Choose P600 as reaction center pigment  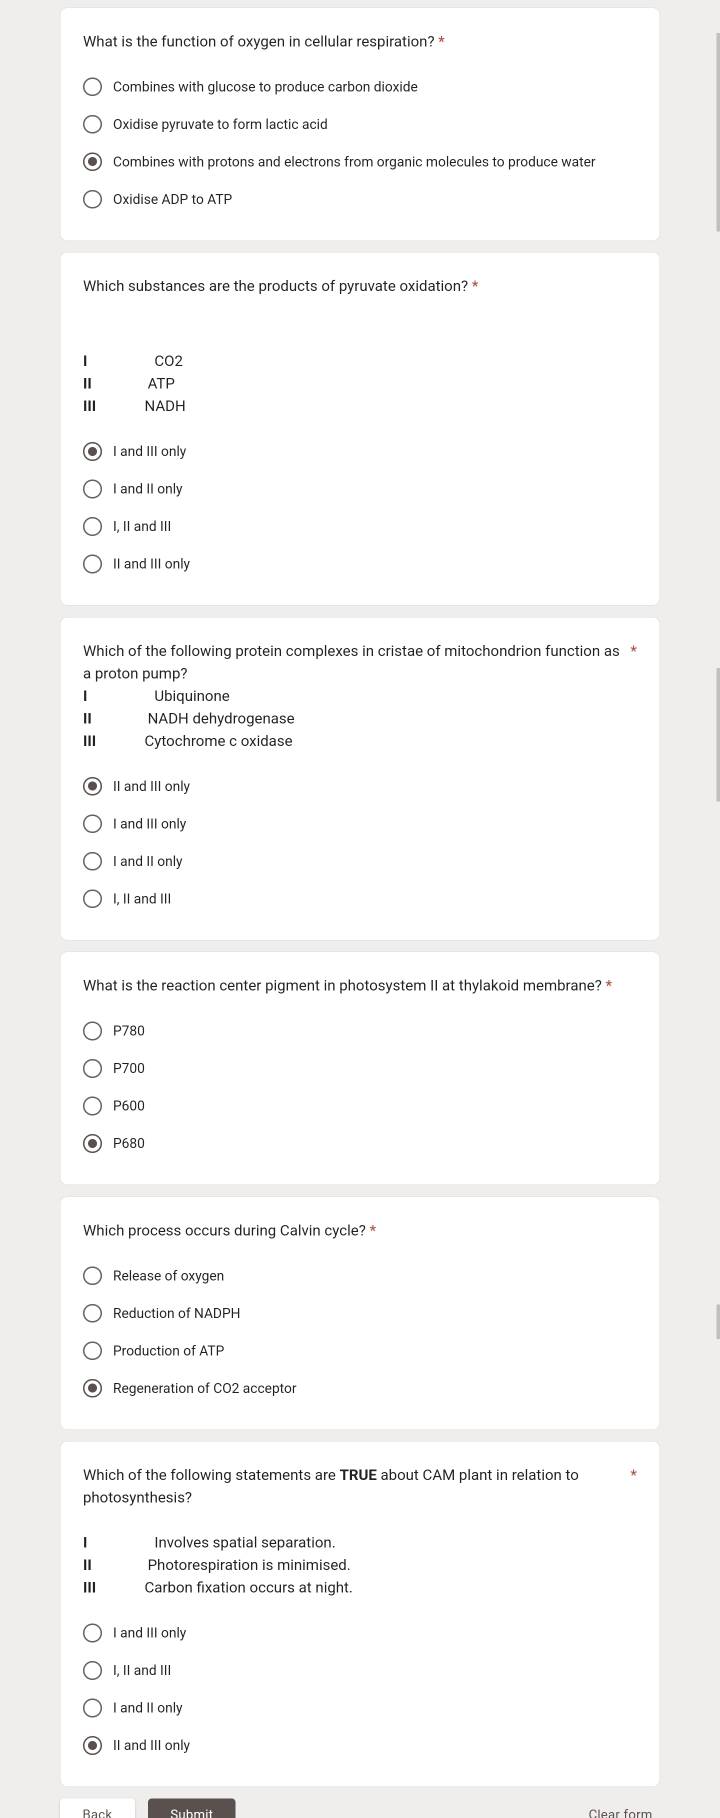tap(92, 1105)
